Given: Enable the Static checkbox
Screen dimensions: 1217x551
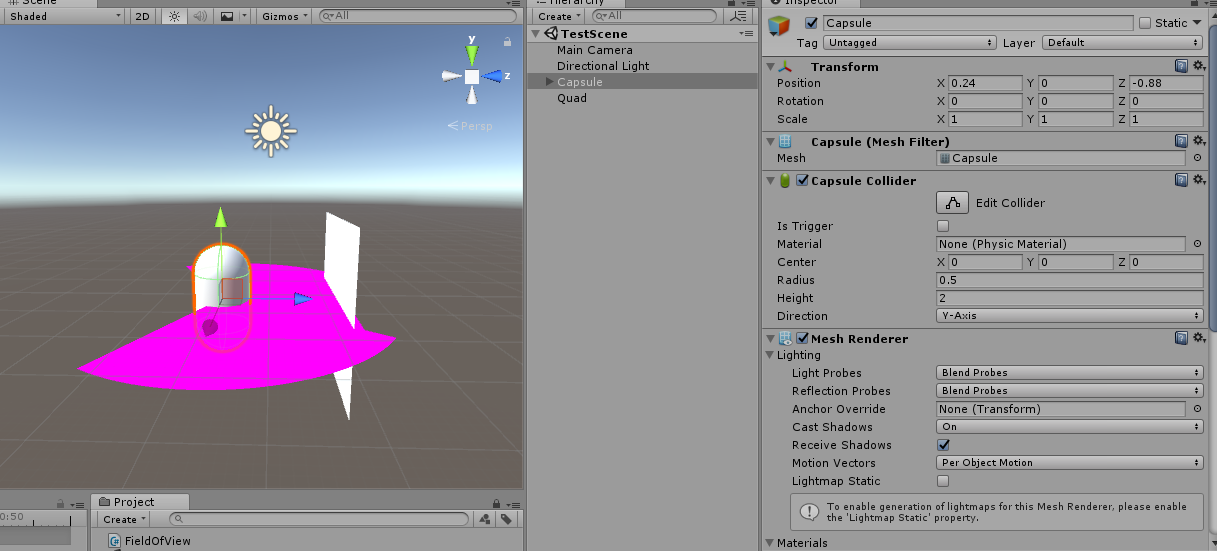Looking at the screenshot, I should coord(1145,23).
